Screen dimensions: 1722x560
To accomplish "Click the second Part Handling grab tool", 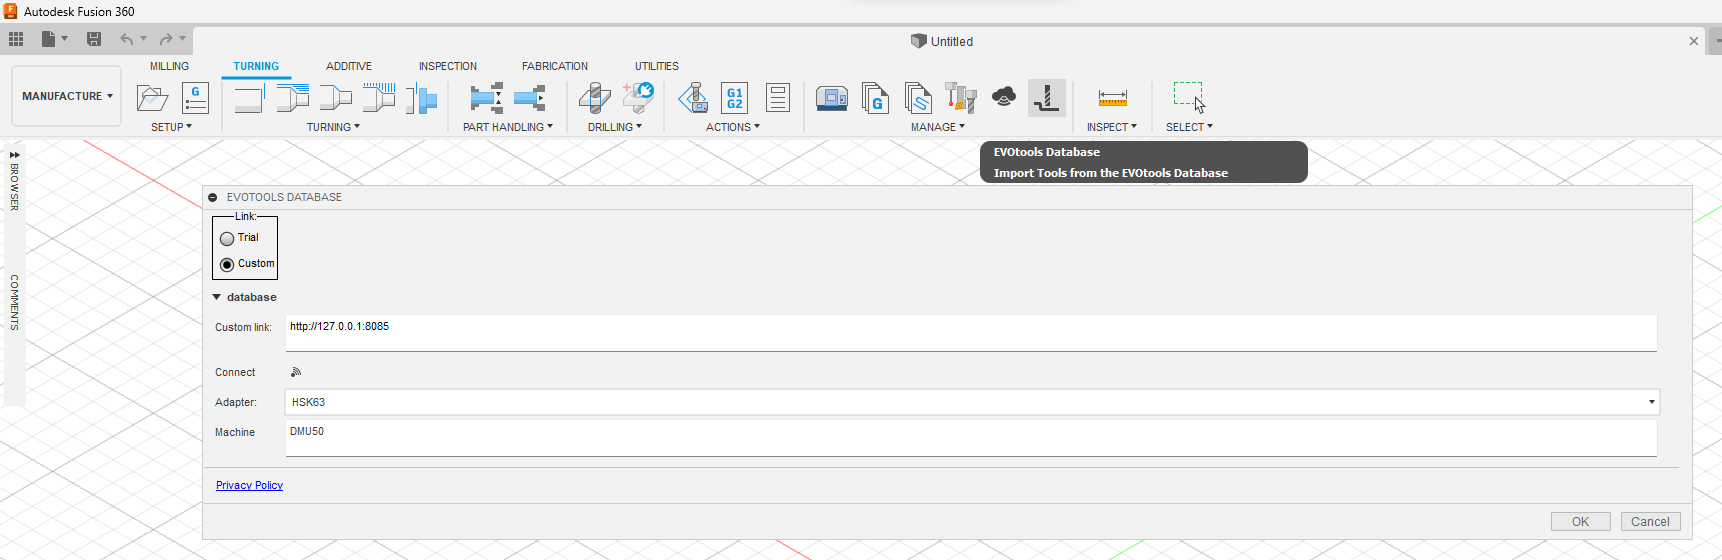I will pyautogui.click(x=530, y=98).
